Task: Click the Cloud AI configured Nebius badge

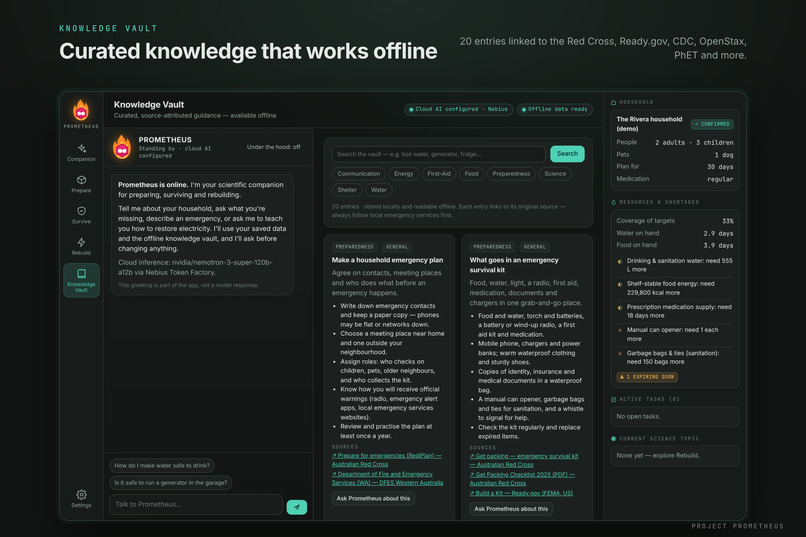Action: [458, 109]
